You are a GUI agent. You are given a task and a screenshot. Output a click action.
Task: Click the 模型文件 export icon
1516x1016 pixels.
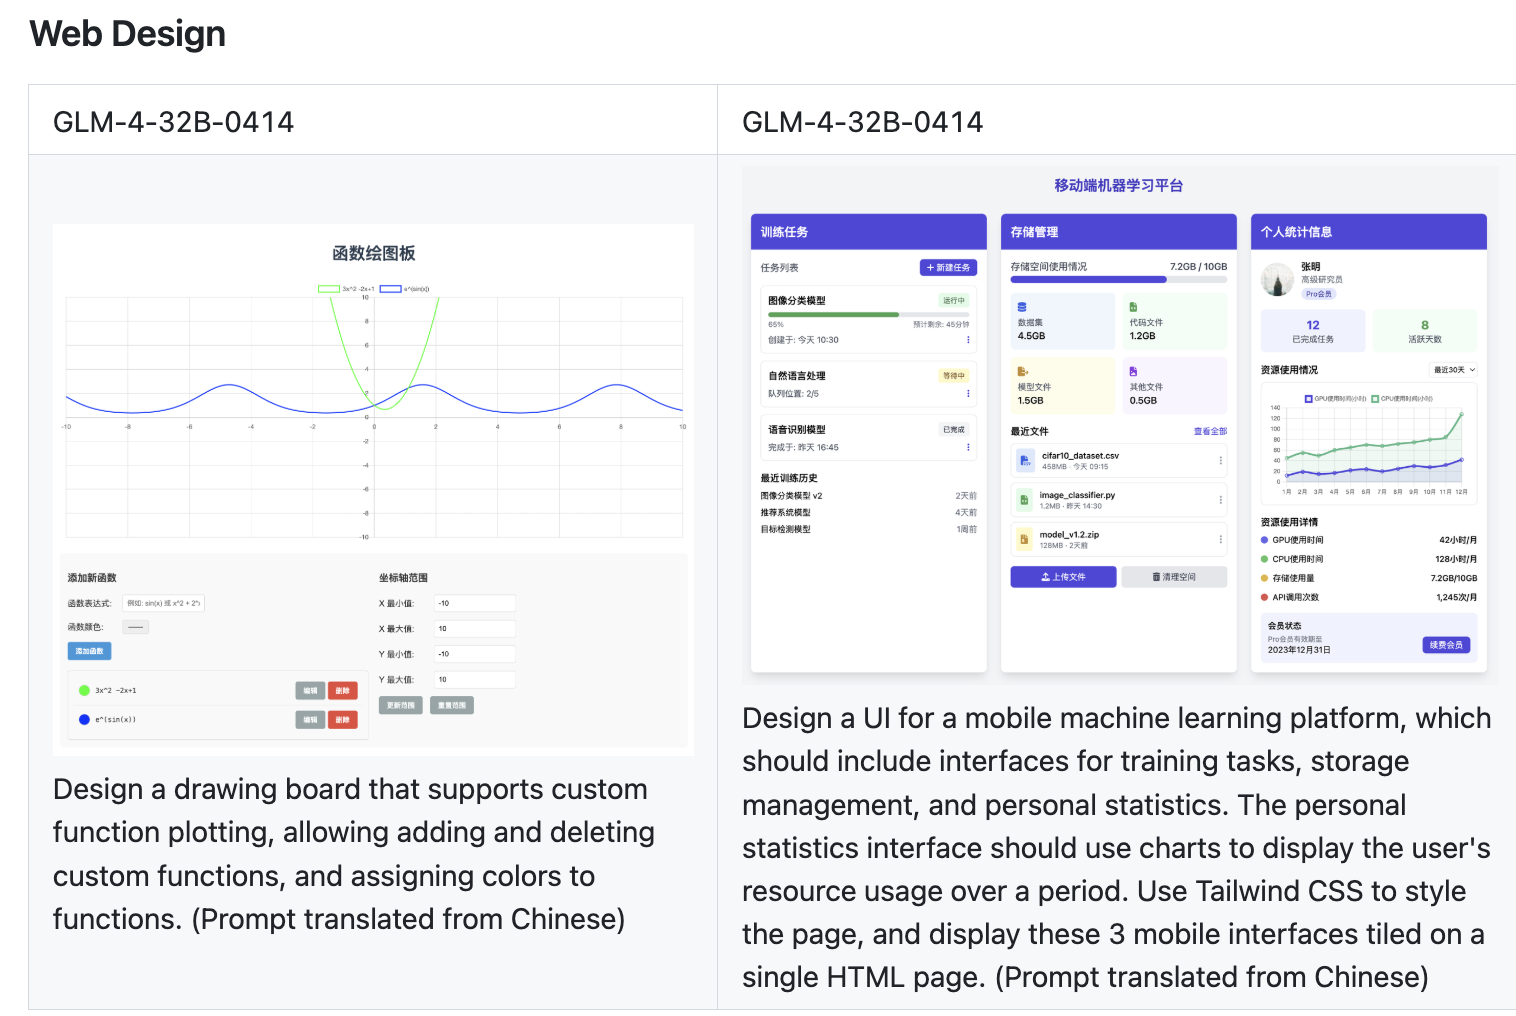pyautogui.click(x=1022, y=372)
